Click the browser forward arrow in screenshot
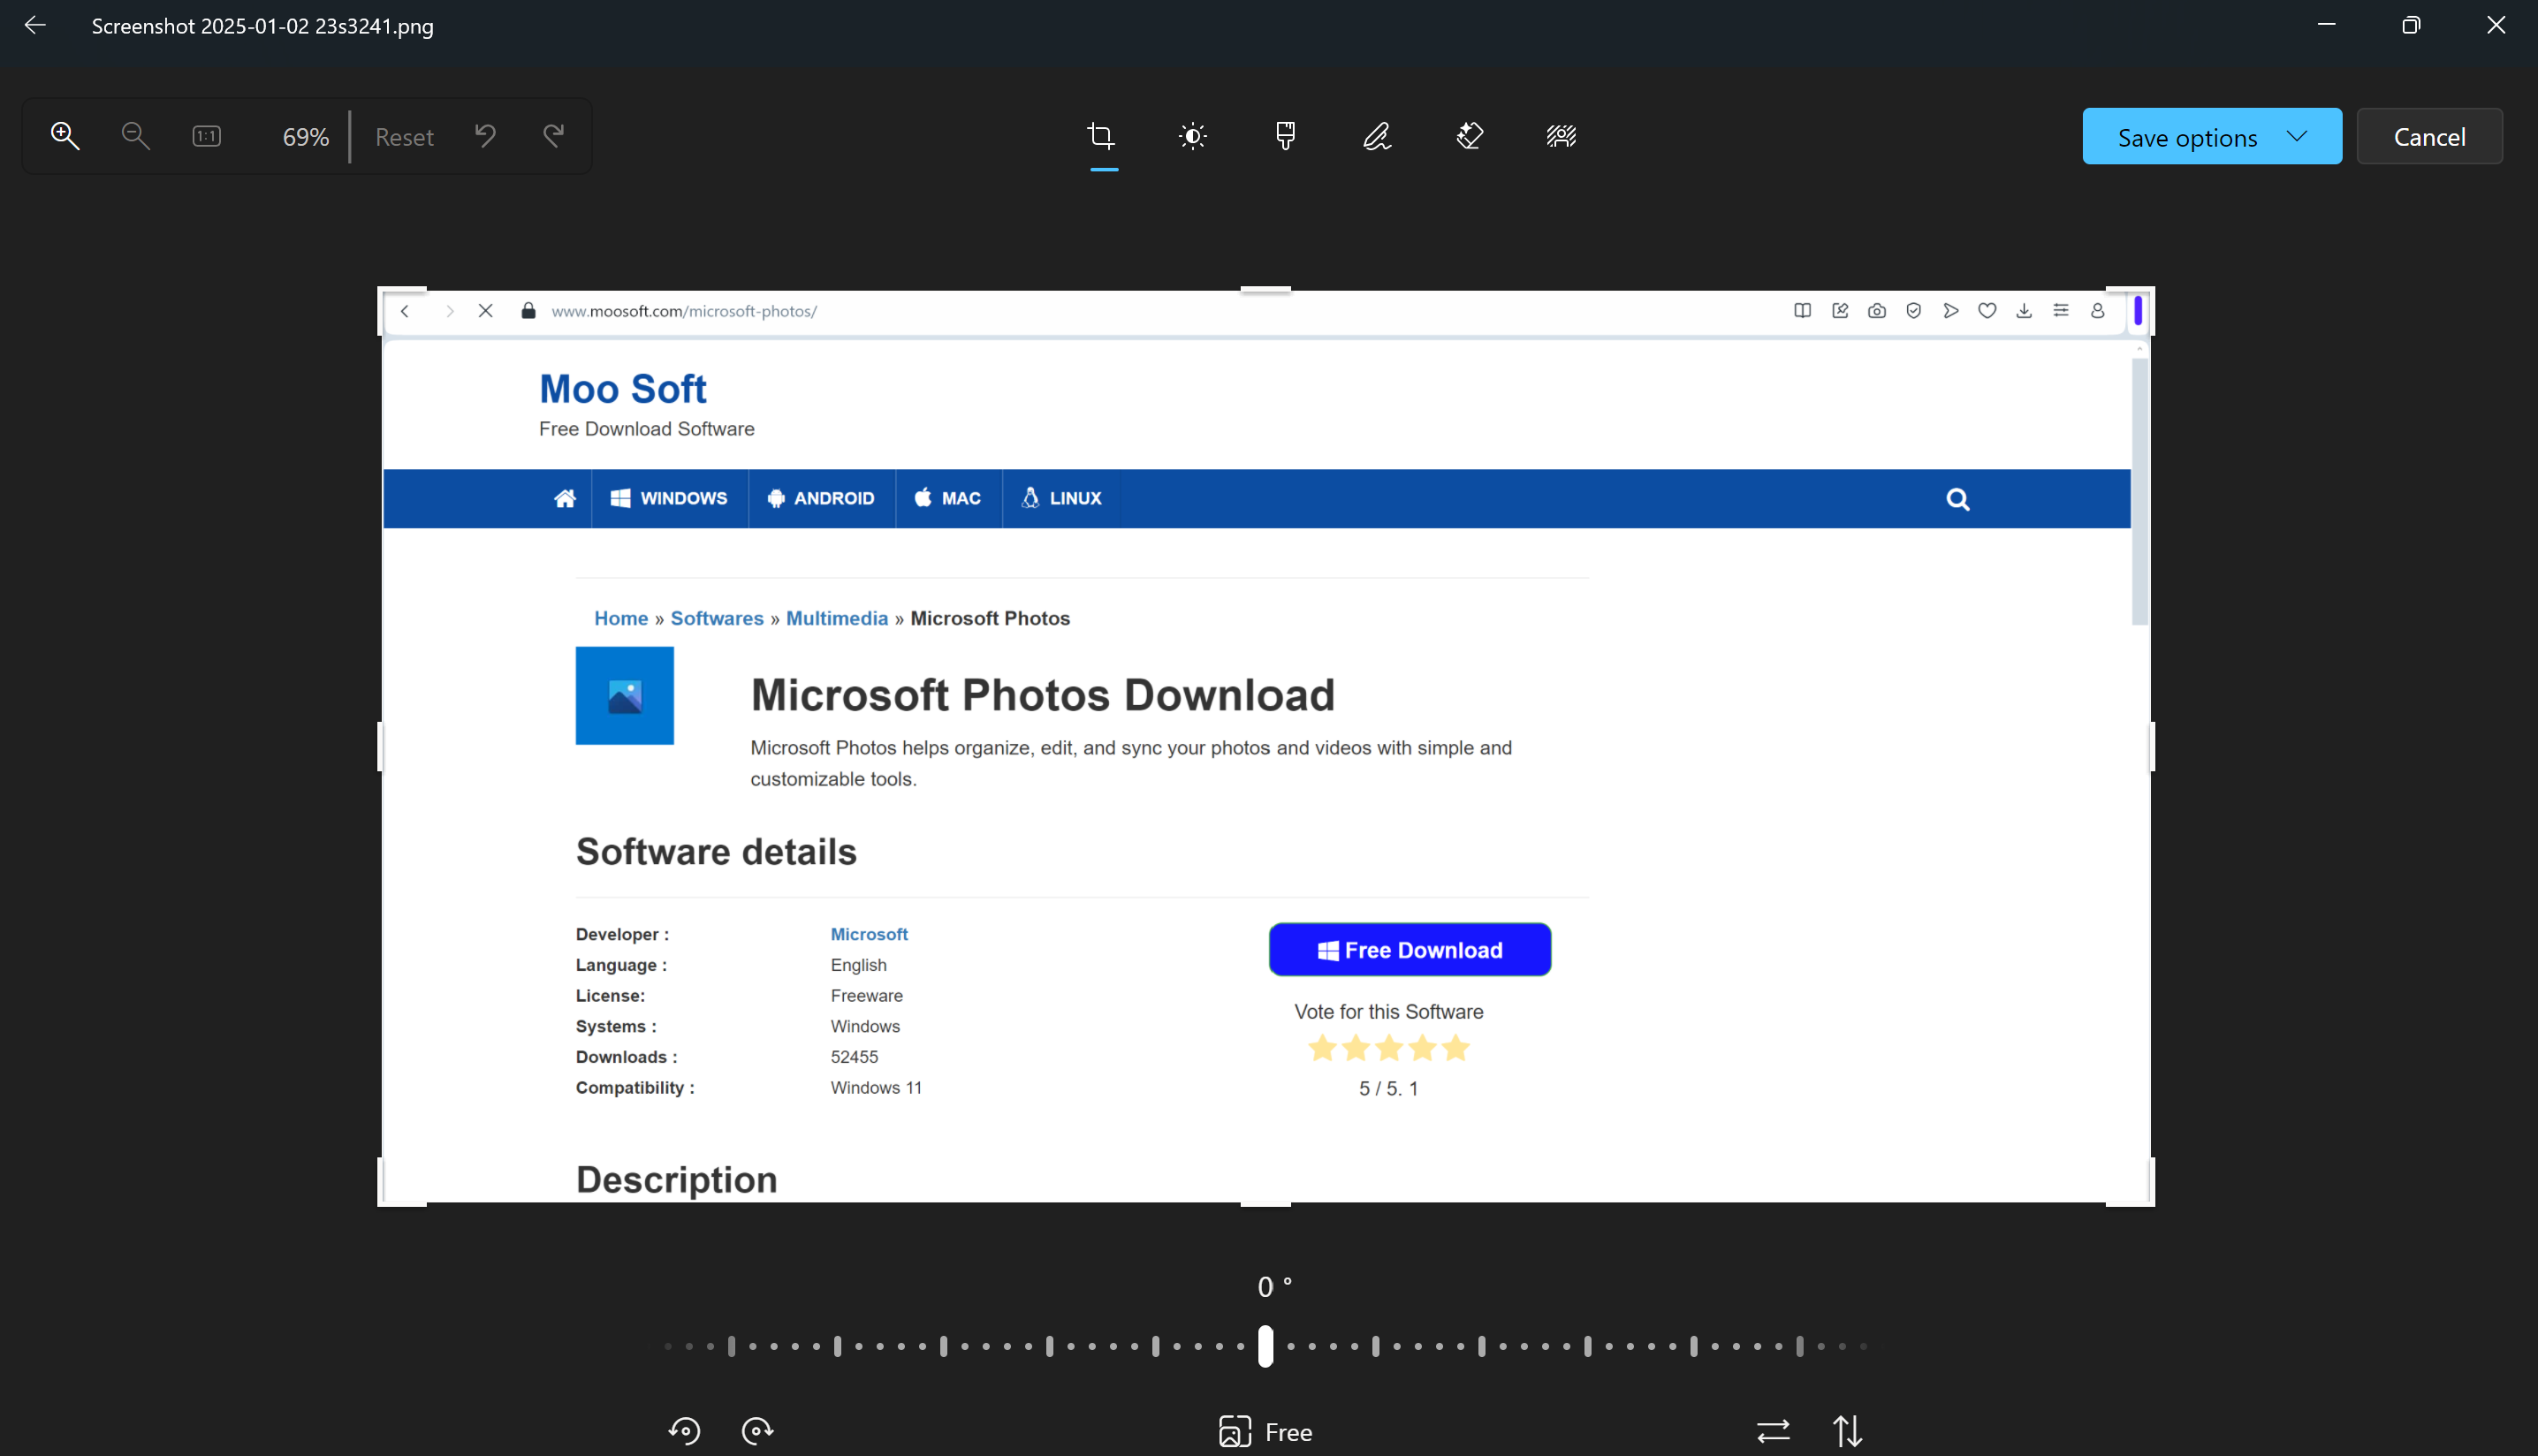This screenshot has width=2538, height=1456. (450, 311)
